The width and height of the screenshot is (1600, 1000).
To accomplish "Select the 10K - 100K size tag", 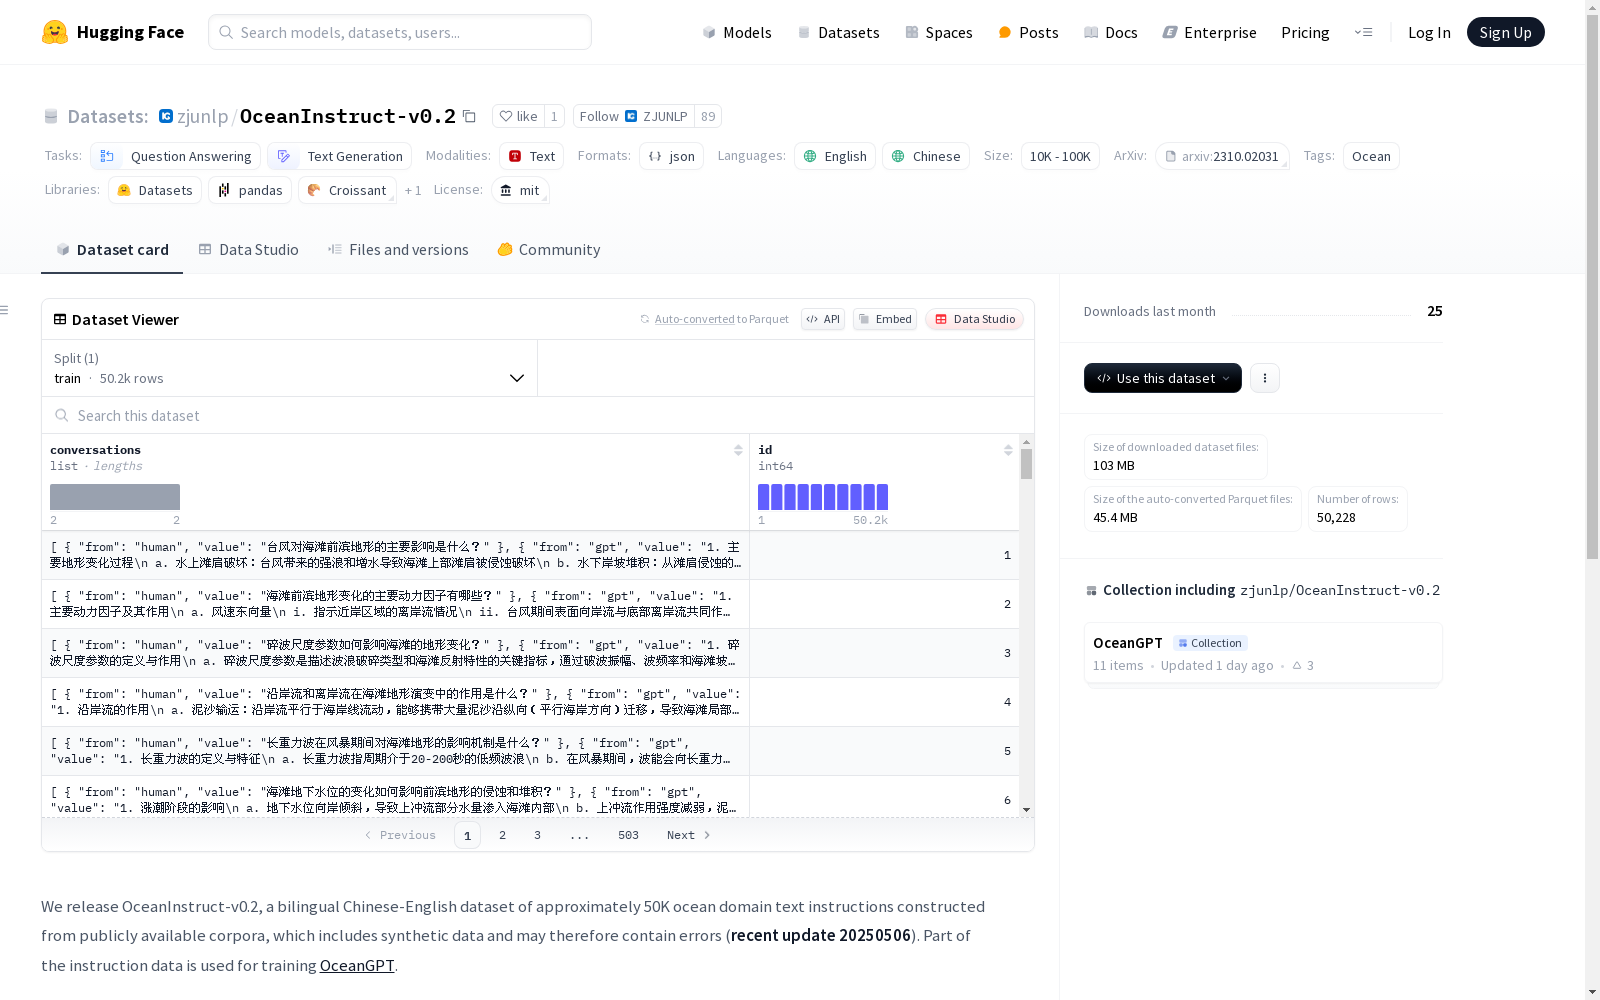I will point(1060,156).
